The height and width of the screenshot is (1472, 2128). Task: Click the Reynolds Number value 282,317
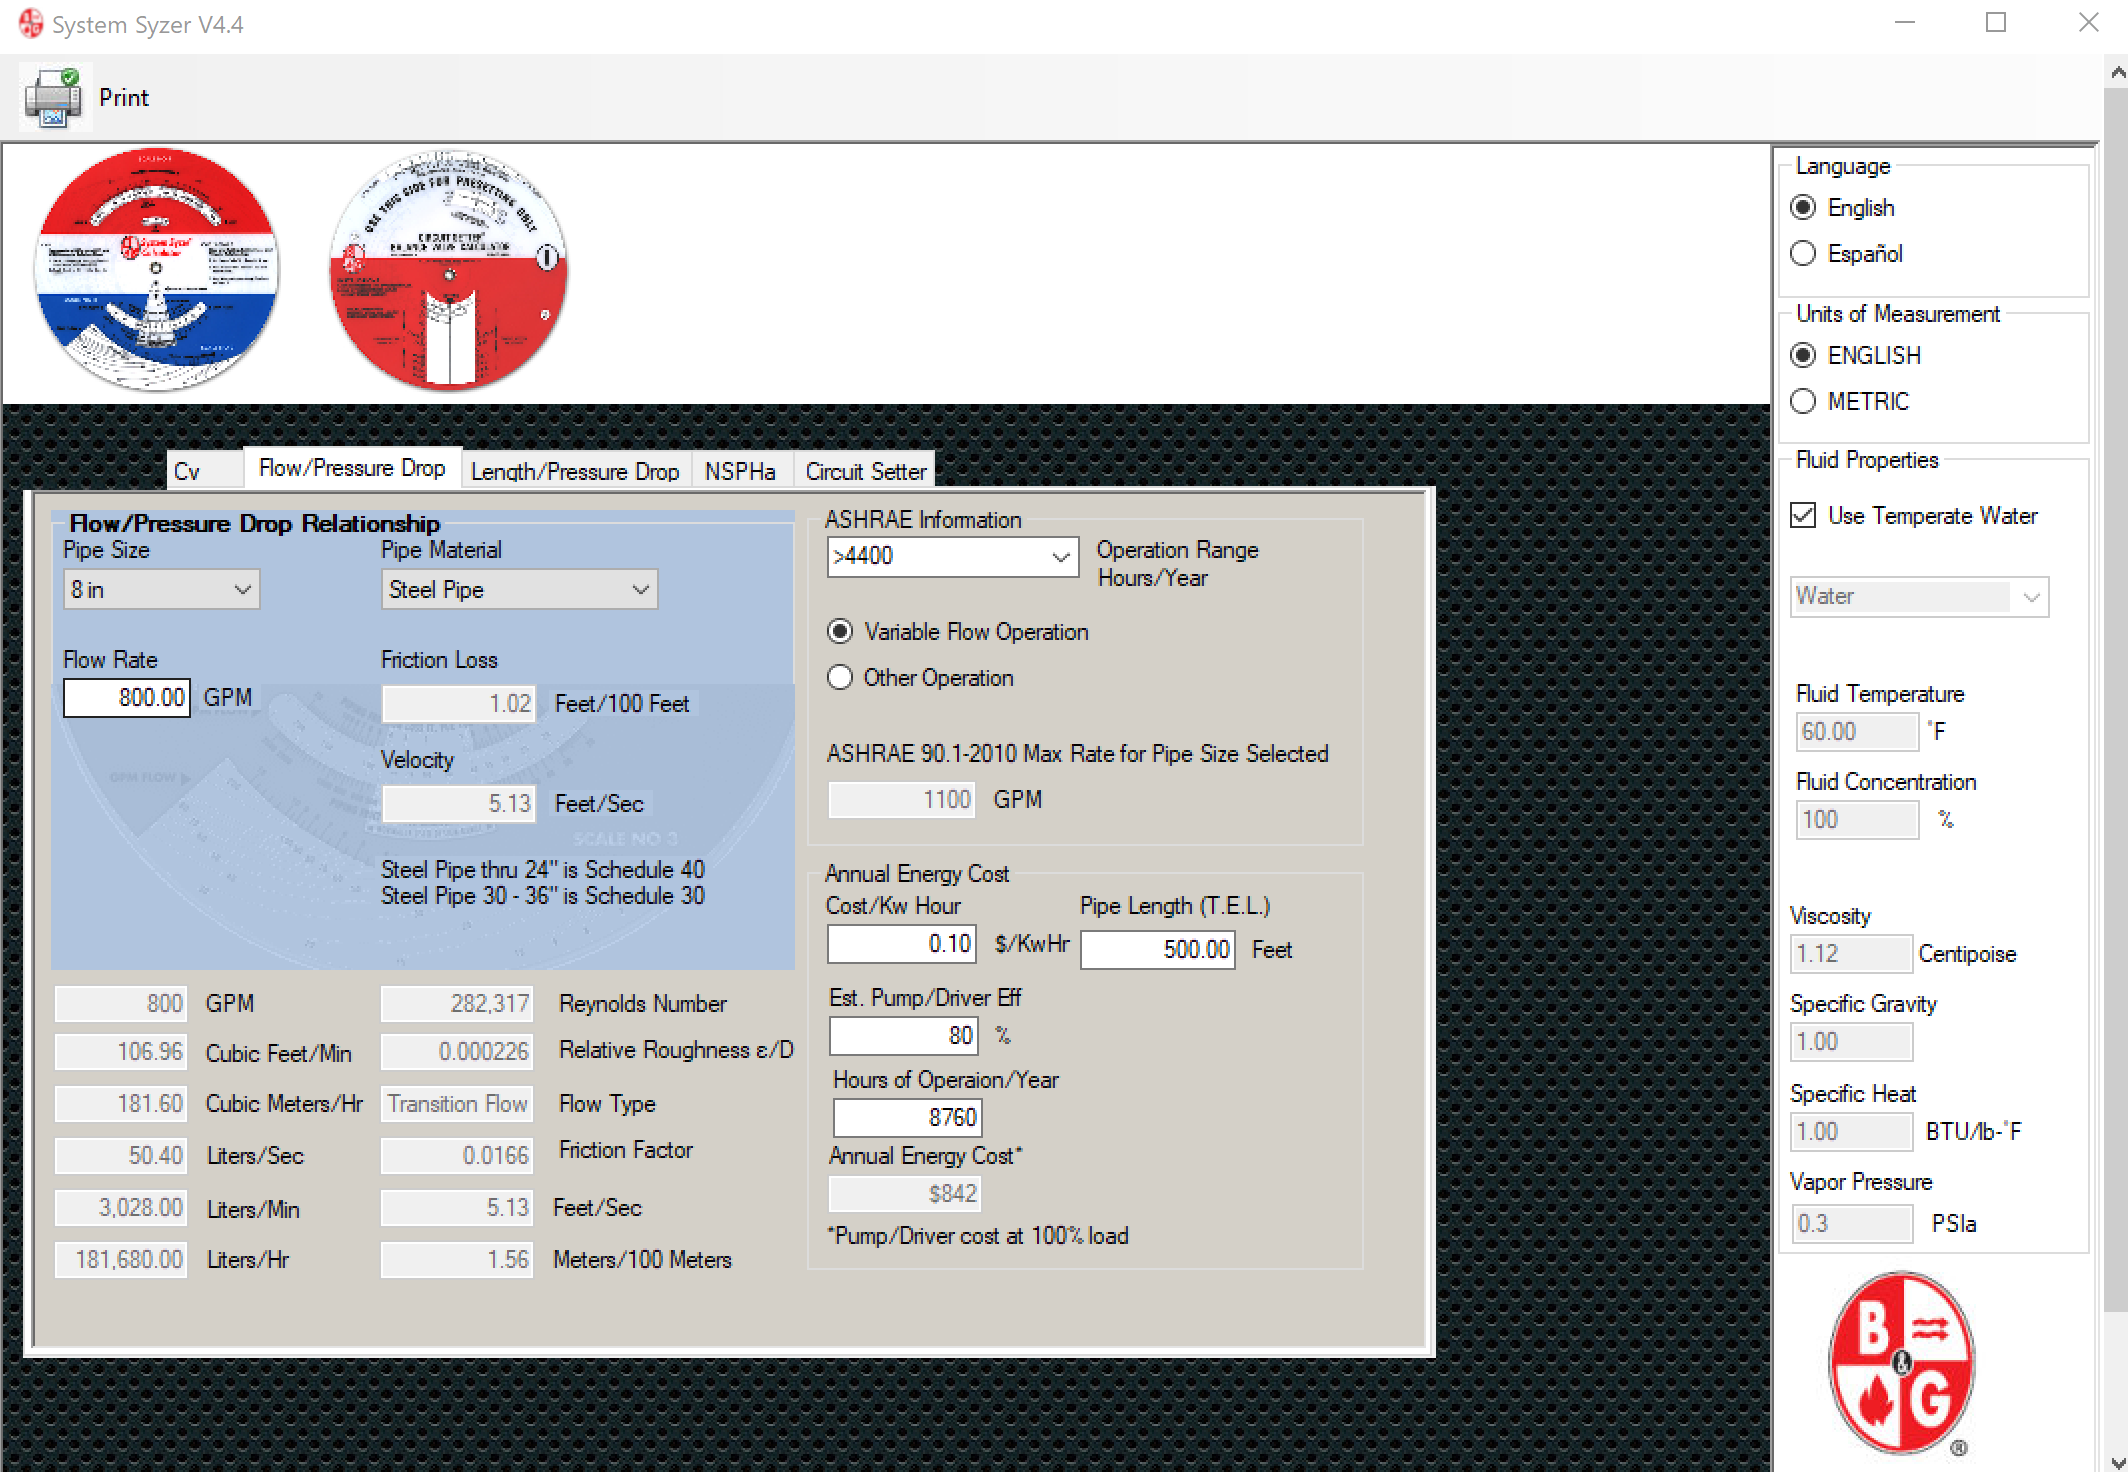[x=457, y=1003]
